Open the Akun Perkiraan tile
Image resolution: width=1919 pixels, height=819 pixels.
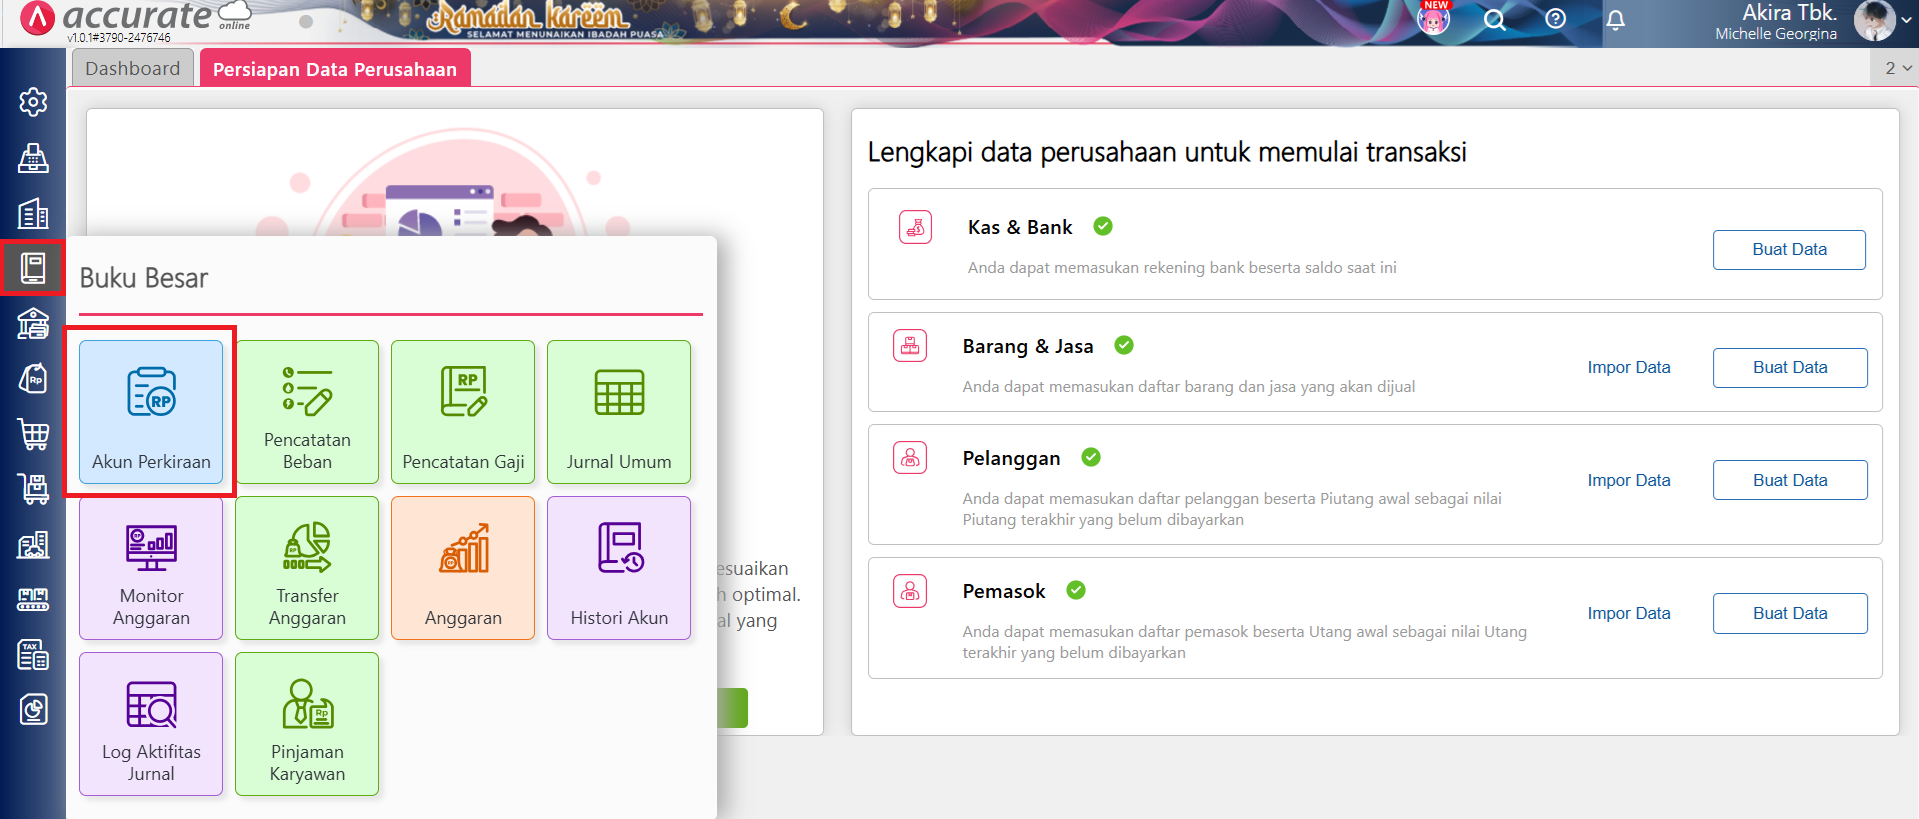pos(151,412)
